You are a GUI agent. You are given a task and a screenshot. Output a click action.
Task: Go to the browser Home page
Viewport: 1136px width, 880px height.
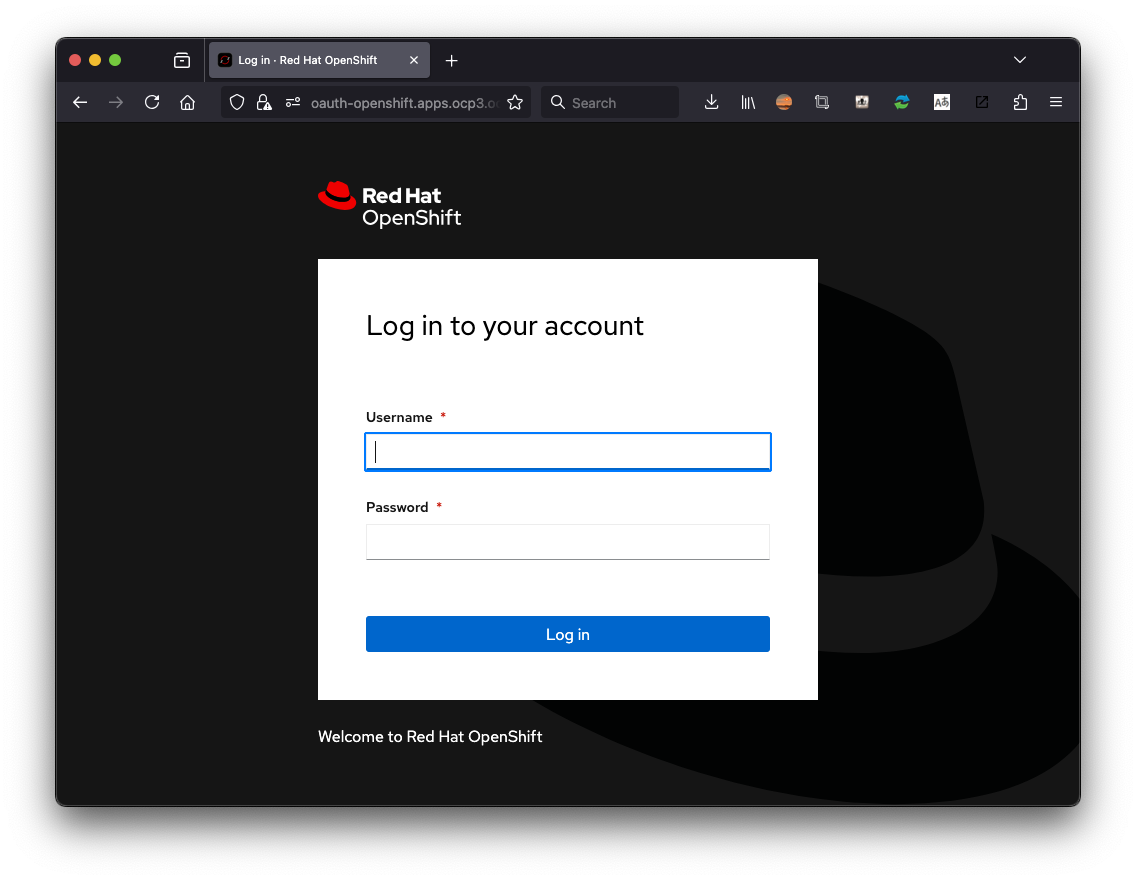point(188,103)
